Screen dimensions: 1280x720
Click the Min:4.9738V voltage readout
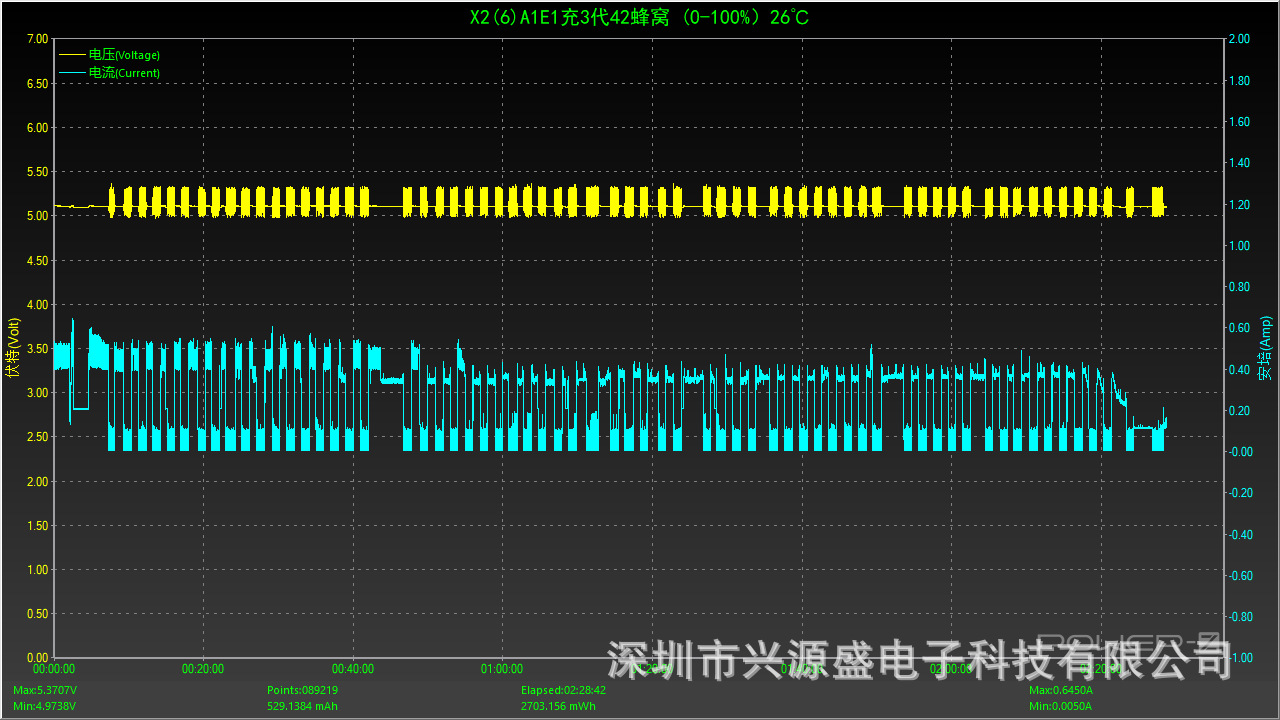tap(44, 706)
